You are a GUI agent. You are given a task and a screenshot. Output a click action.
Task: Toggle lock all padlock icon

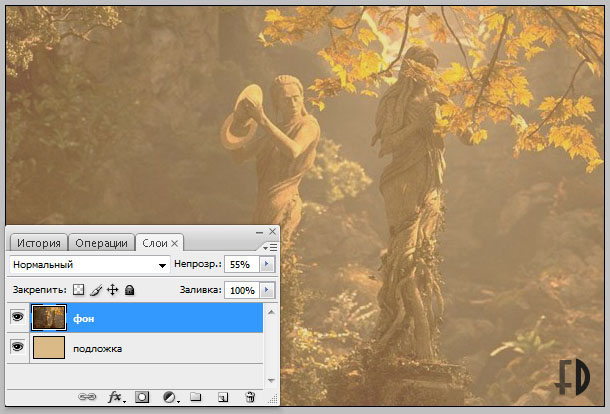coord(129,290)
